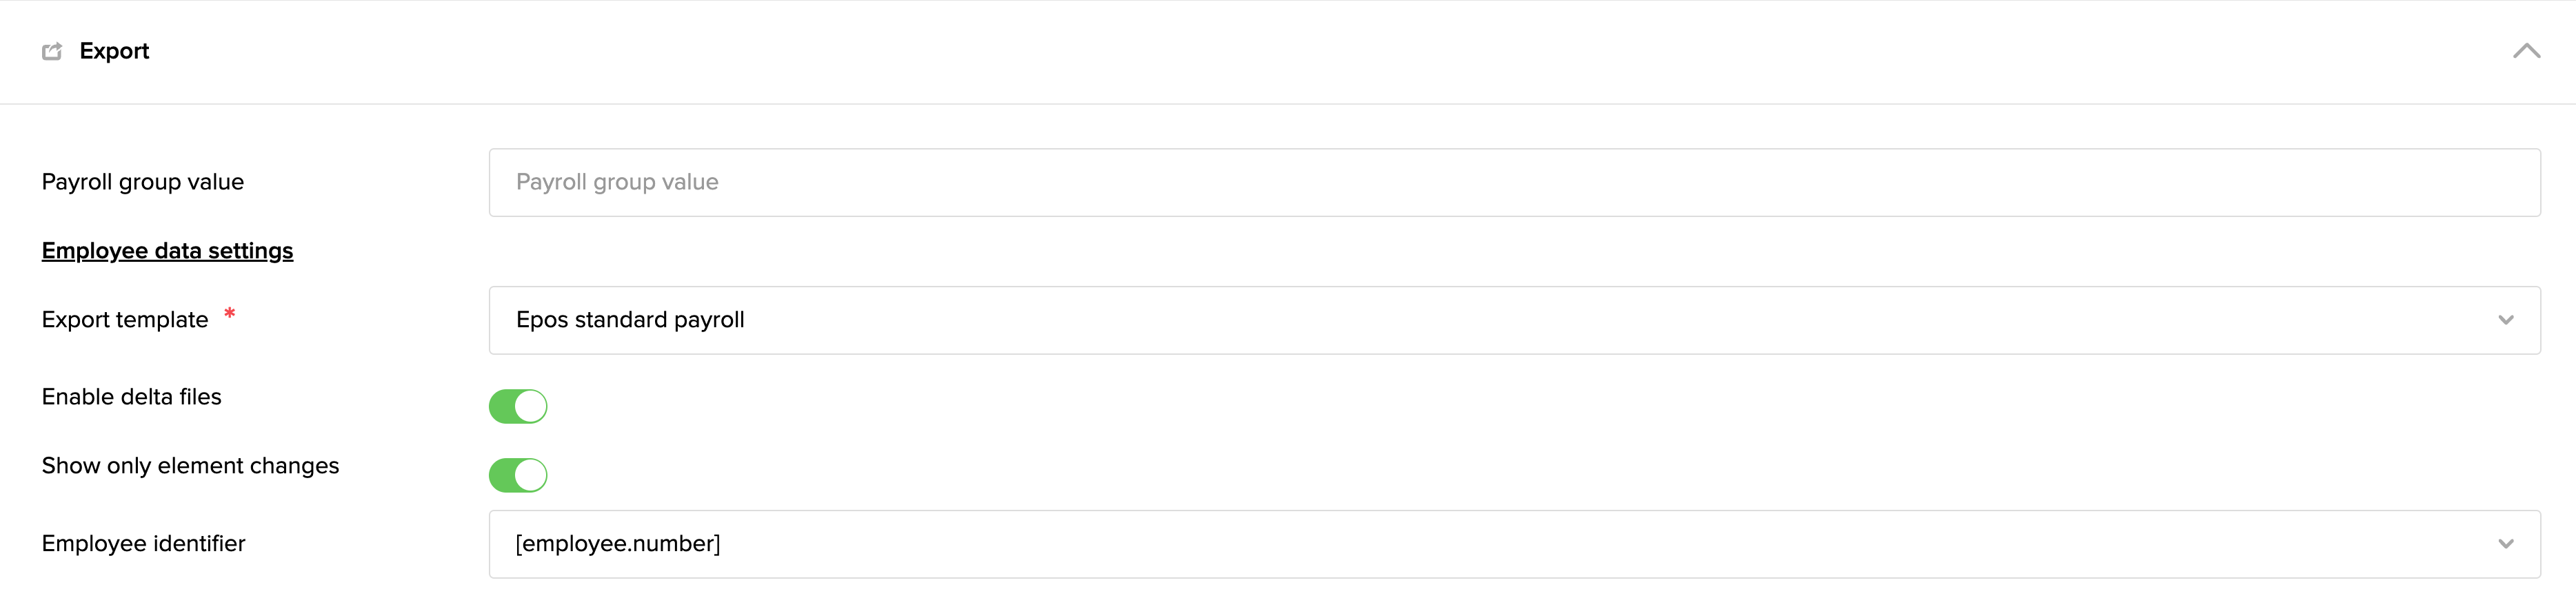Click the red required asterisk next to Export template
2576x598 pixels.
230,314
